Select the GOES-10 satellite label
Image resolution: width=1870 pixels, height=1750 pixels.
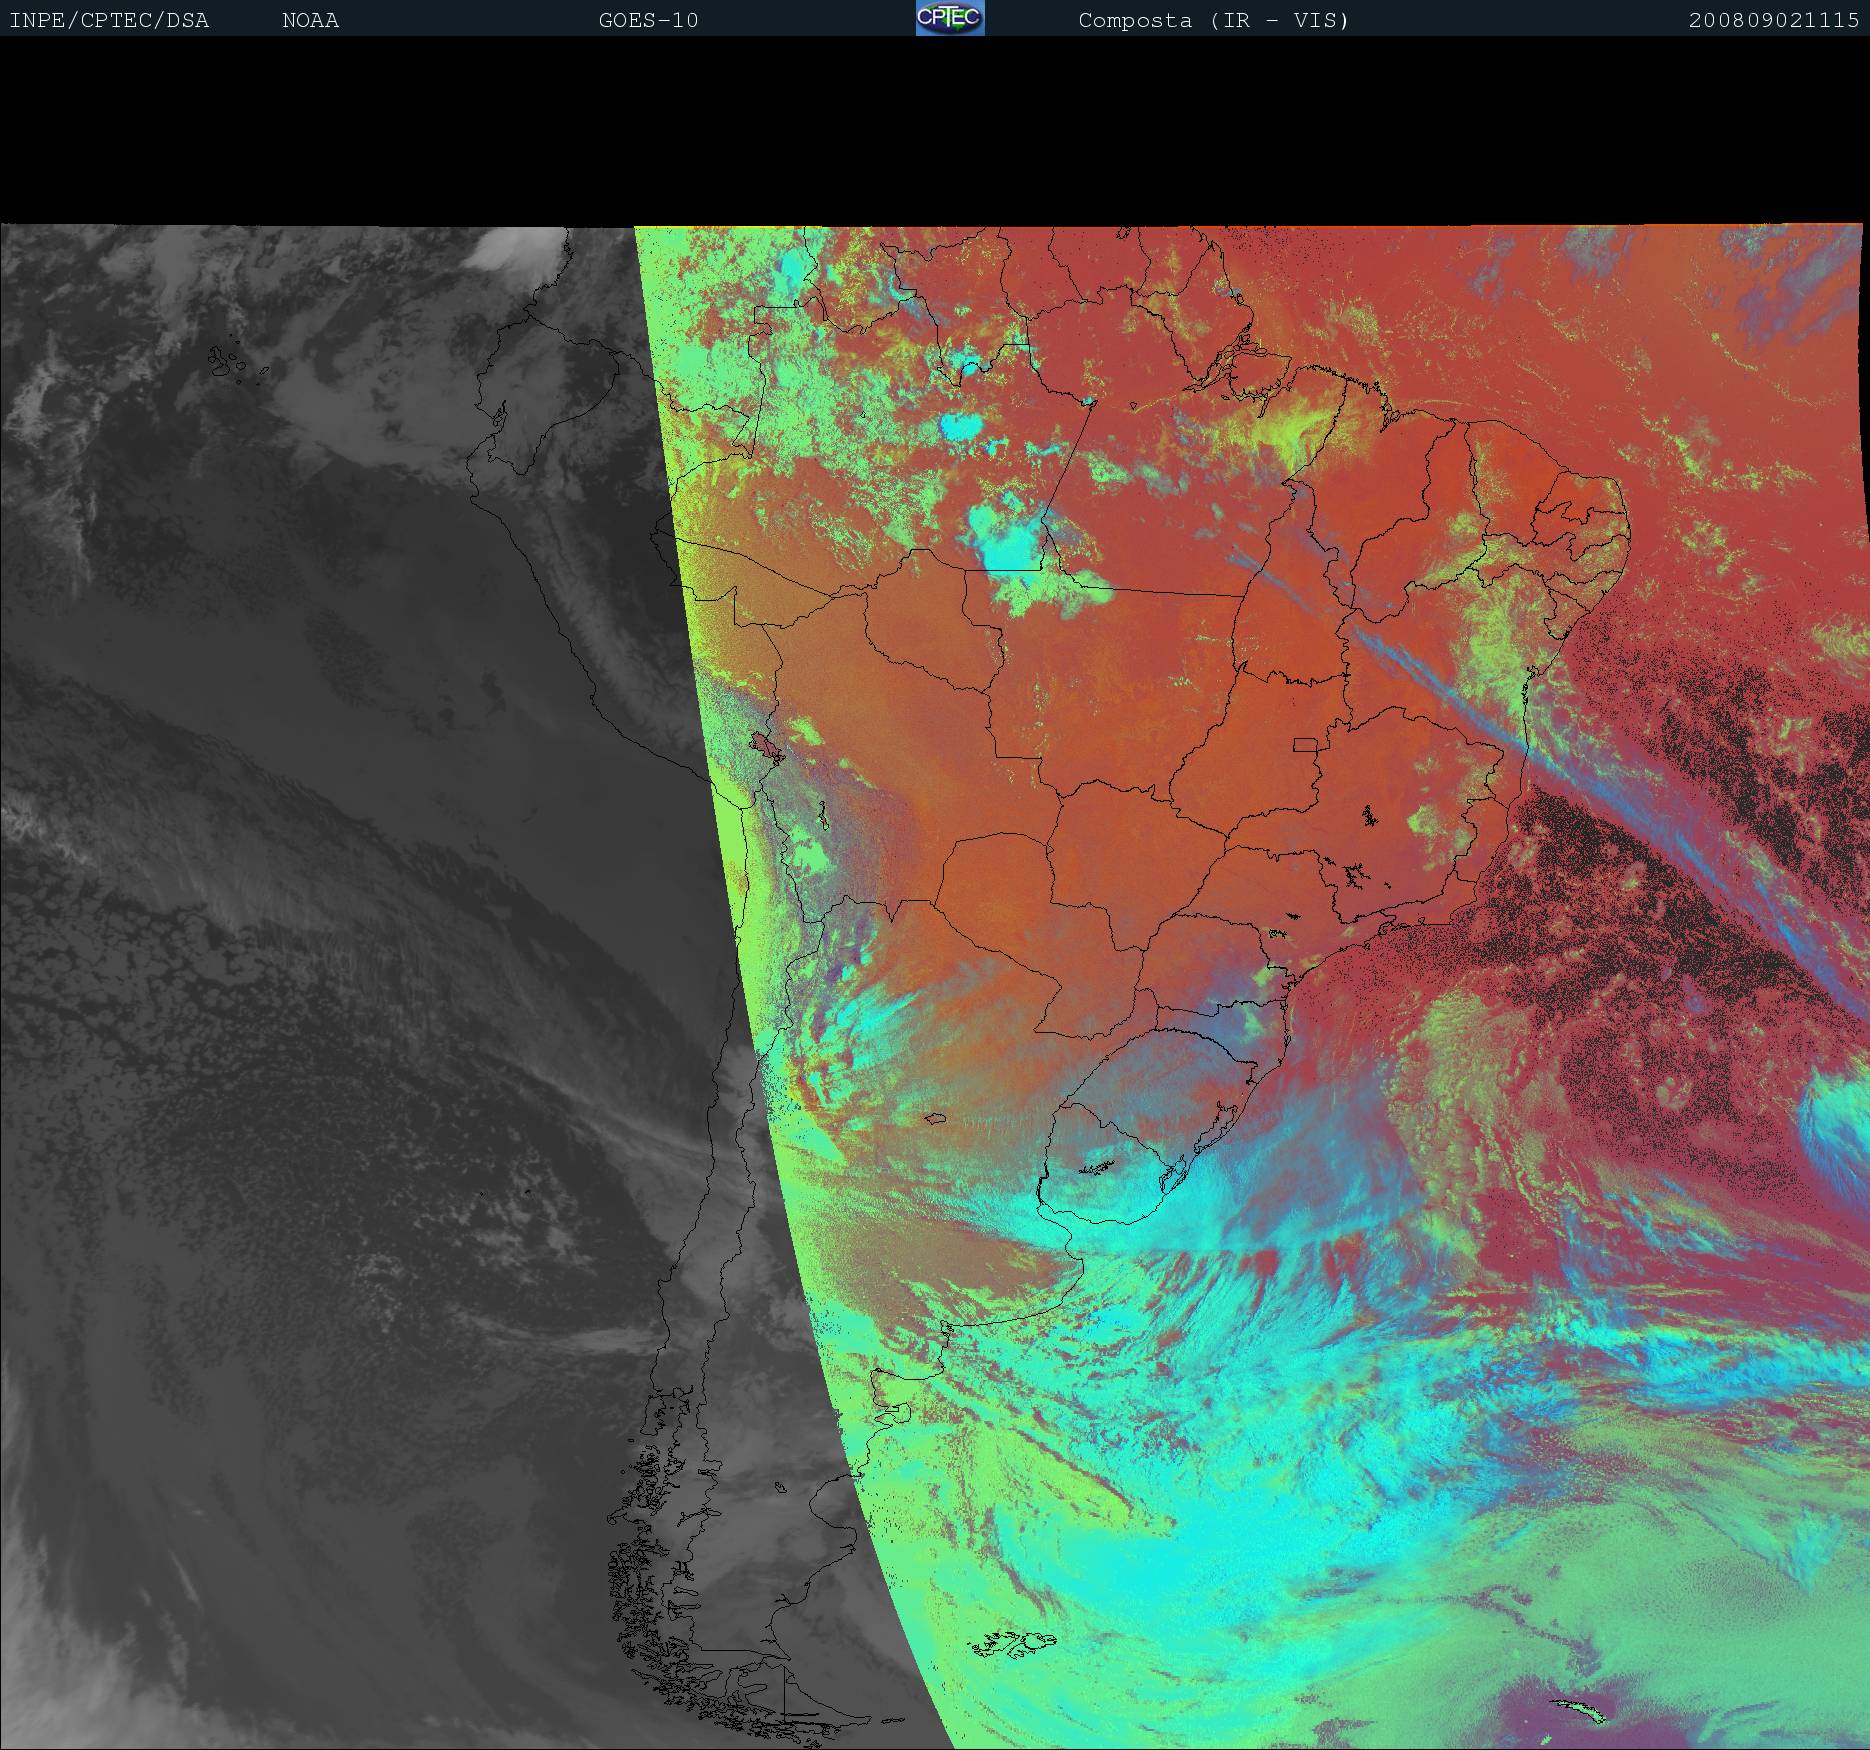[x=648, y=20]
